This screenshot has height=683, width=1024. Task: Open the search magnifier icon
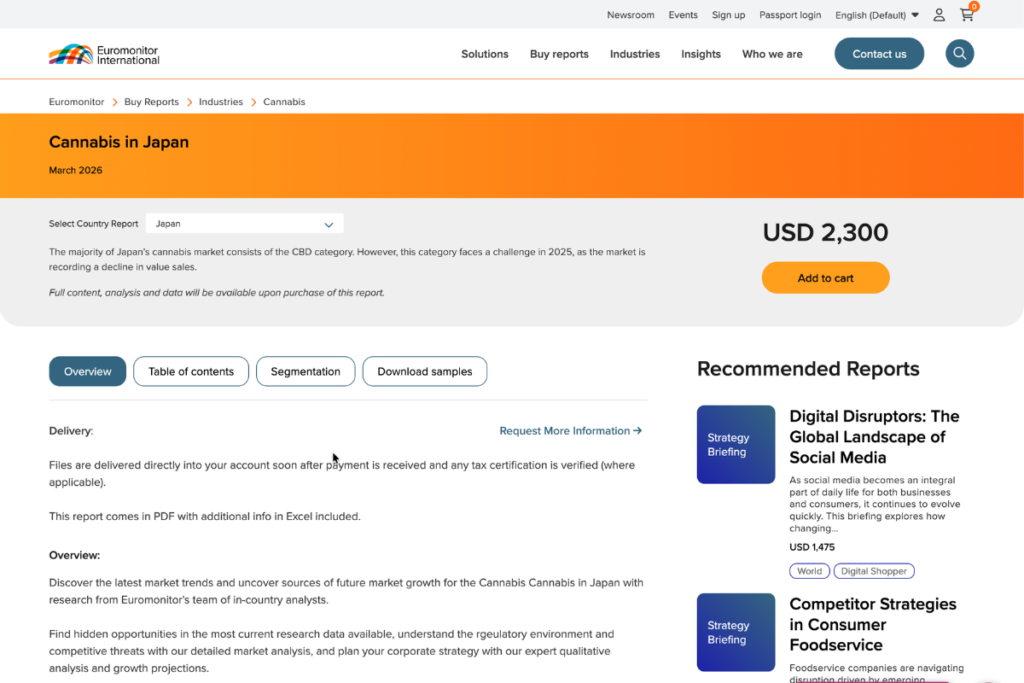pyautogui.click(x=959, y=54)
